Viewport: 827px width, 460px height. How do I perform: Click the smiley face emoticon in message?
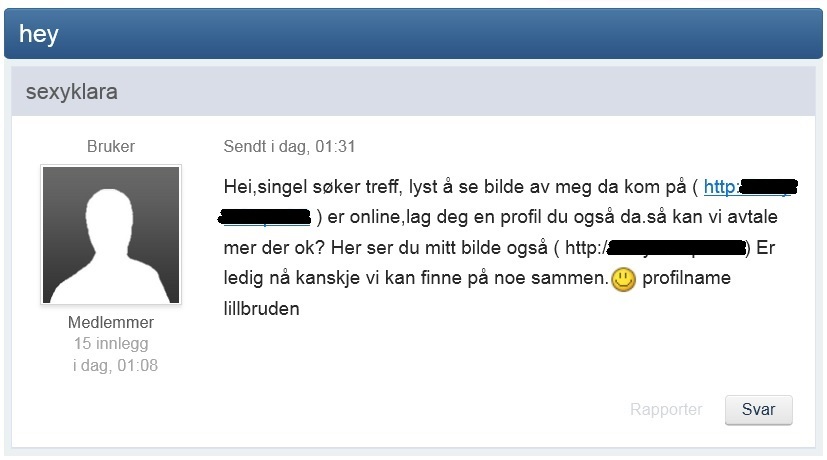pos(623,279)
